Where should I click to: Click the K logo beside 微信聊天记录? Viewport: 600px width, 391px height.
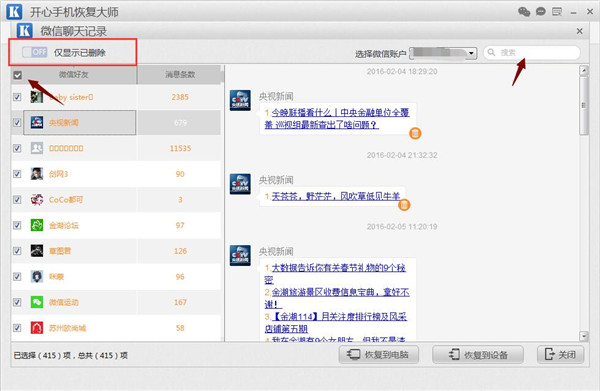[24, 31]
